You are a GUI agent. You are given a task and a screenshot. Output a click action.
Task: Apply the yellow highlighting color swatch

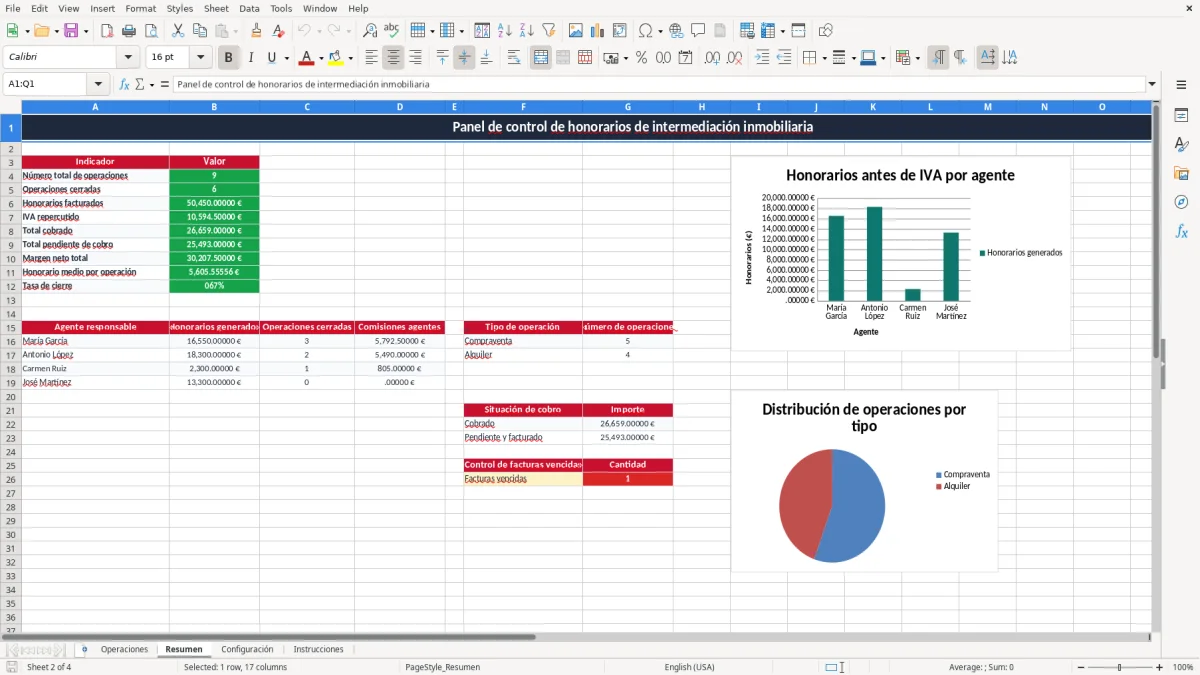click(336, 58)
